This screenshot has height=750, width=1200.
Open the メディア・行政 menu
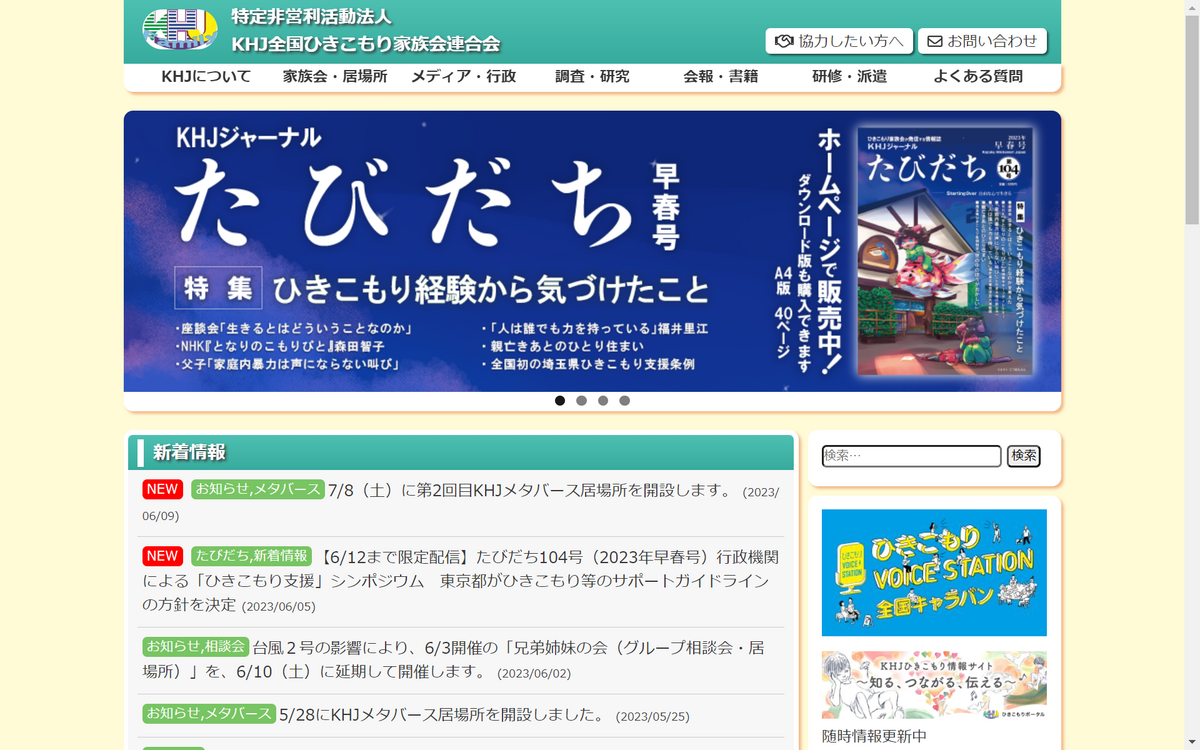[x=463, y=76]
